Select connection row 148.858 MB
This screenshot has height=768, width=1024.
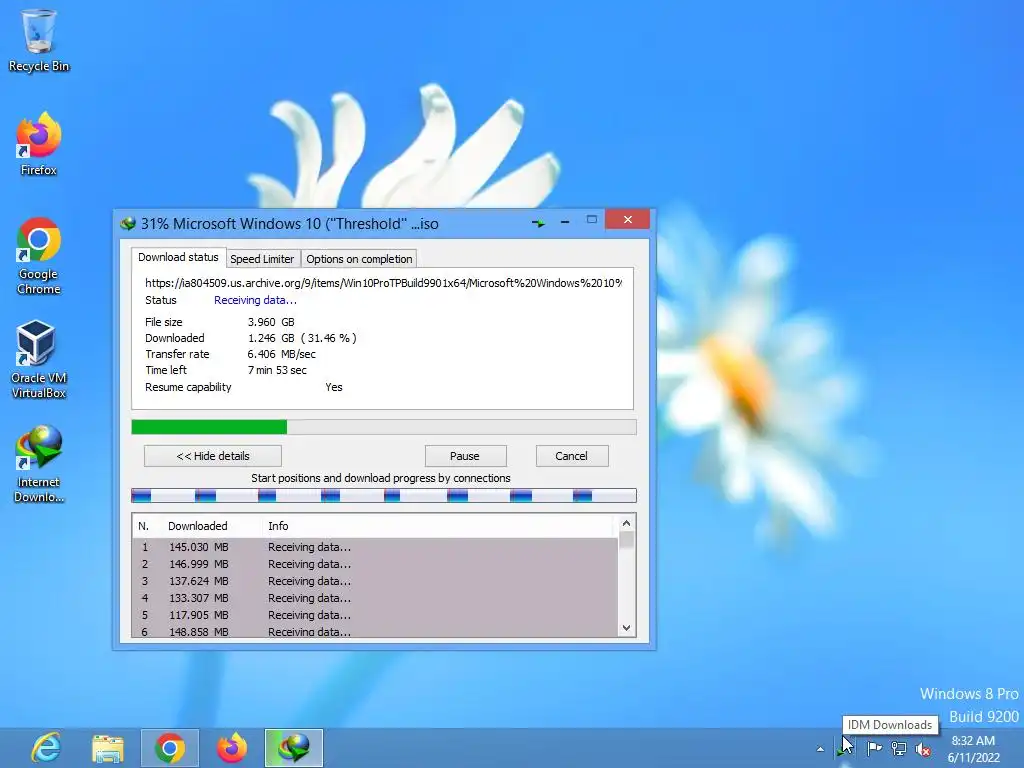point(375,631)
